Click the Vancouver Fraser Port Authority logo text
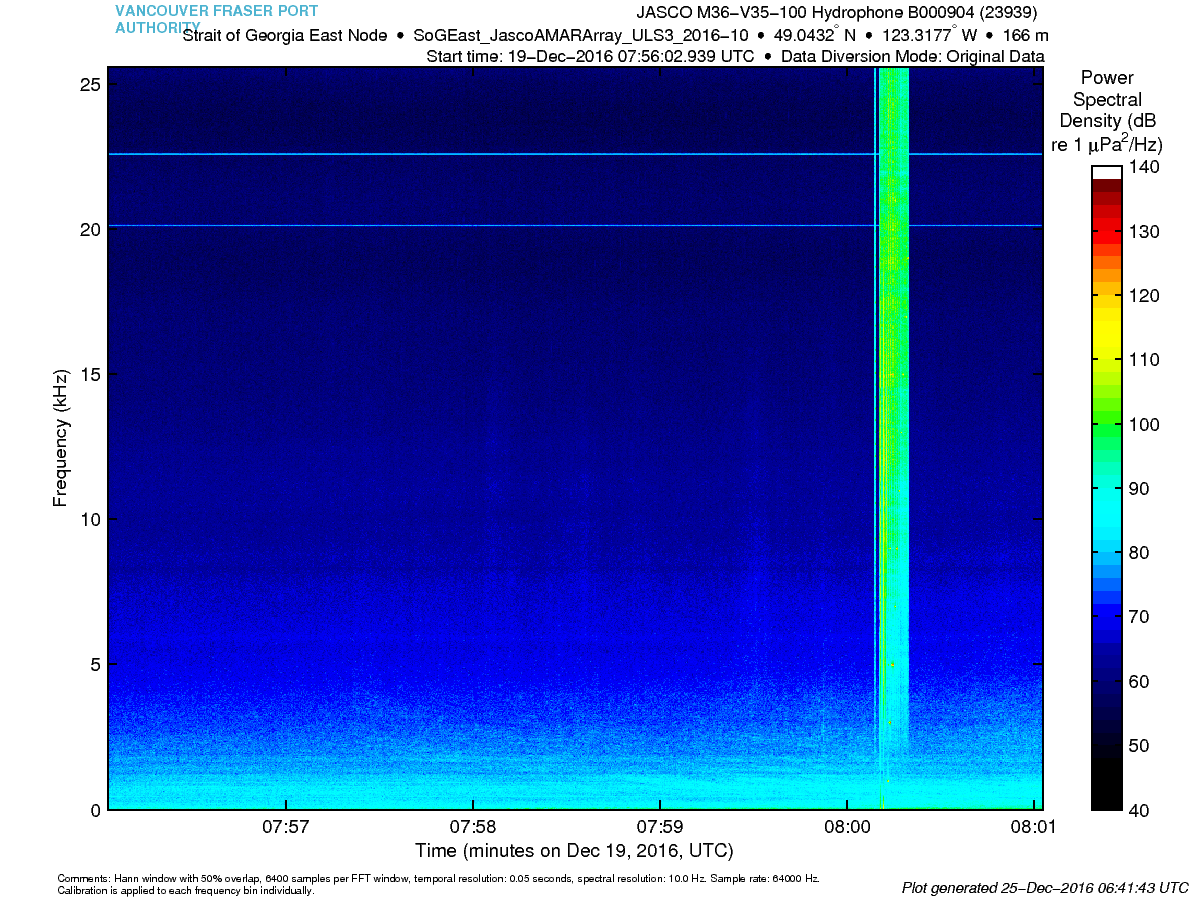This screenshot has width=1200, height=900. tap(216, 18)
